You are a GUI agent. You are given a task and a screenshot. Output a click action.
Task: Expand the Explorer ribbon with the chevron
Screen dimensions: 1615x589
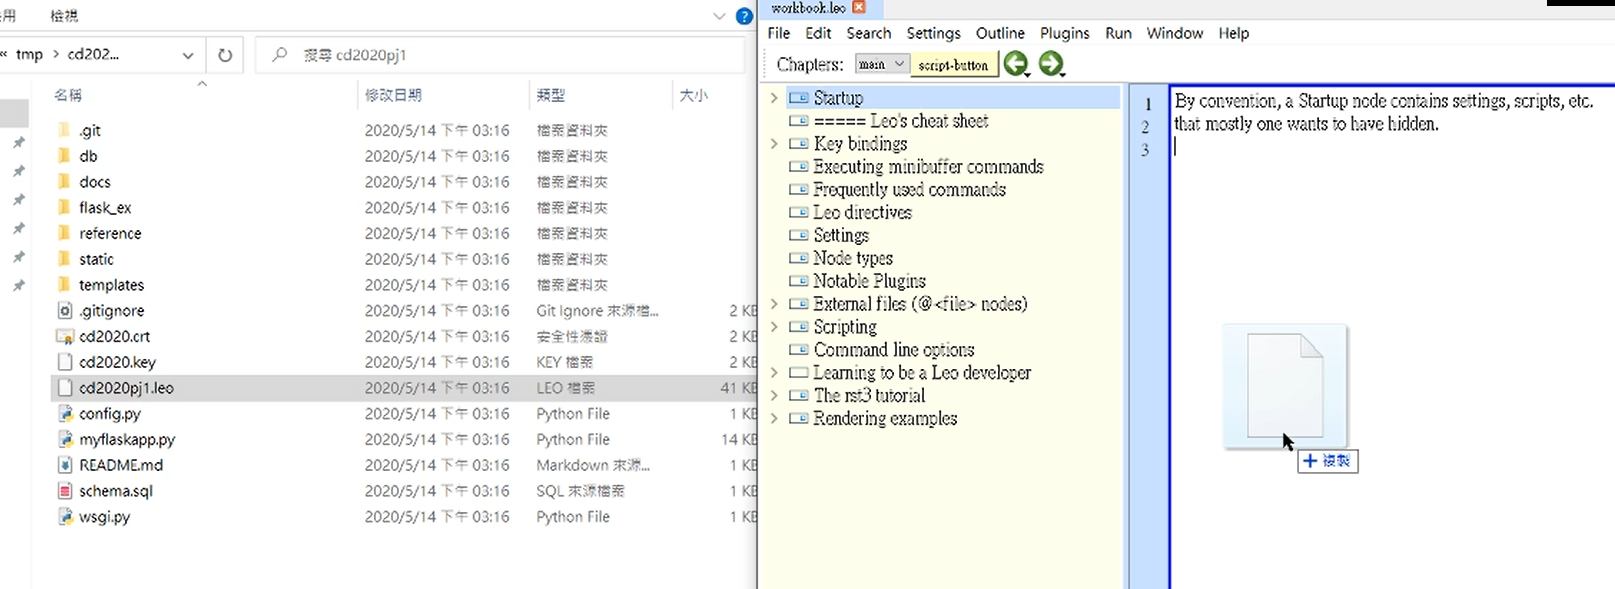719,16
